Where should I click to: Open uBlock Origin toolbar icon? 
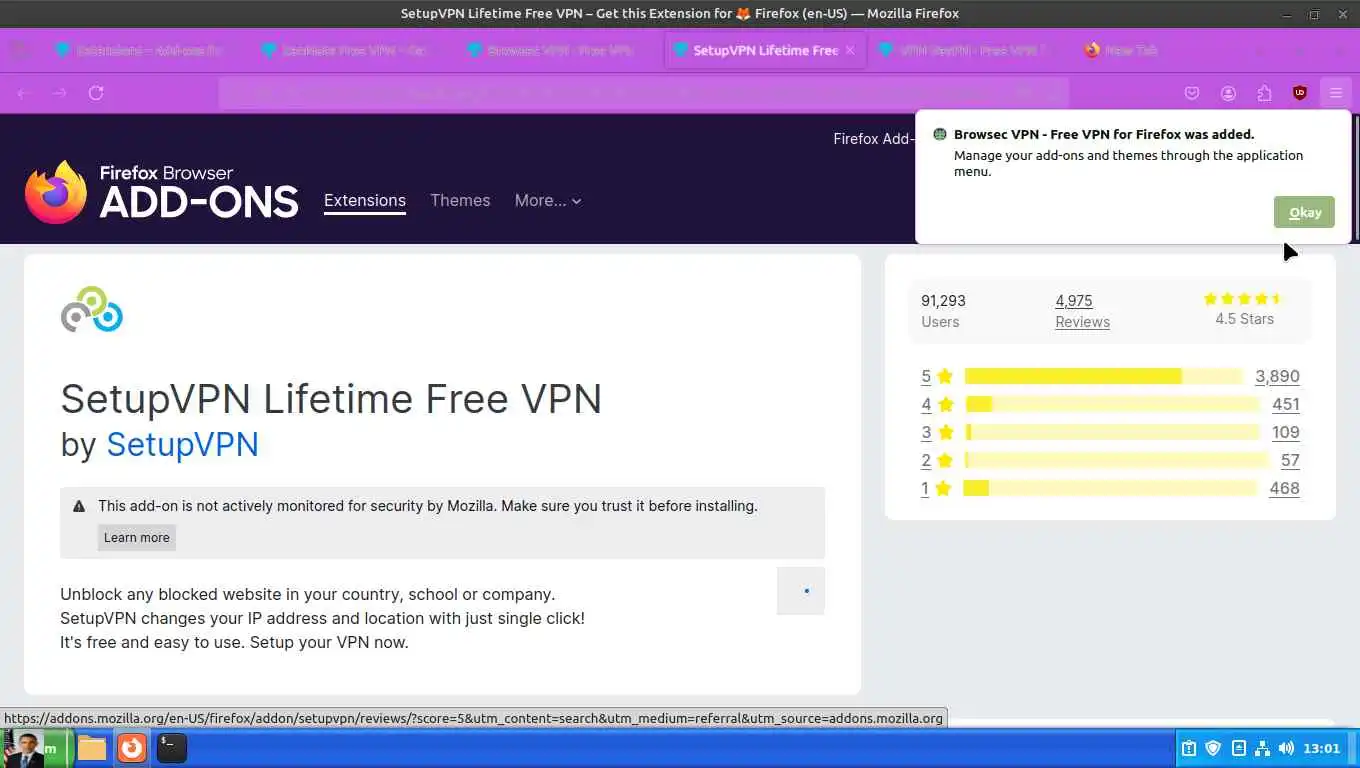[1300, 93]
